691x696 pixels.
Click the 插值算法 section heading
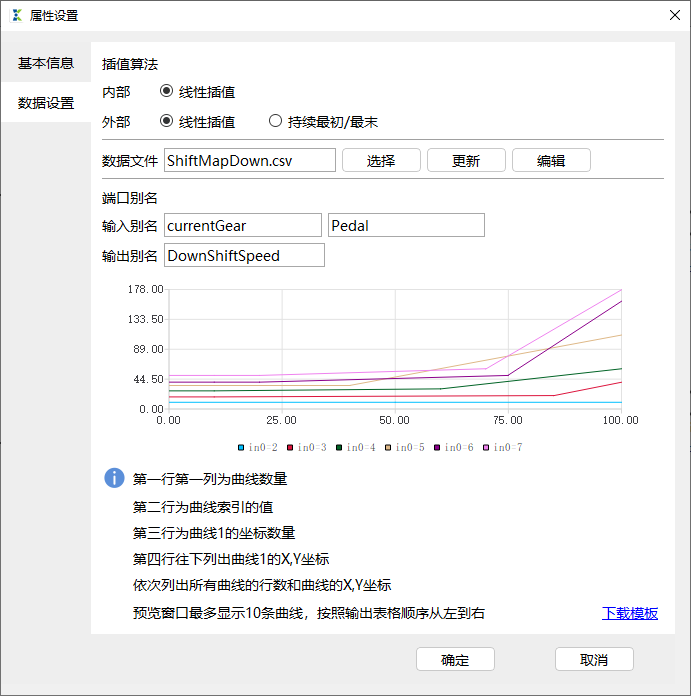[130, 64]
